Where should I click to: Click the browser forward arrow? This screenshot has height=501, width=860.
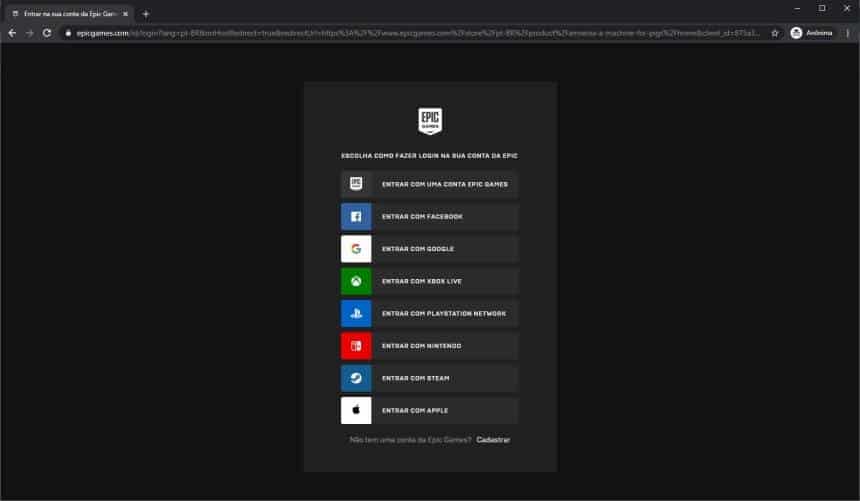point(30,33)
